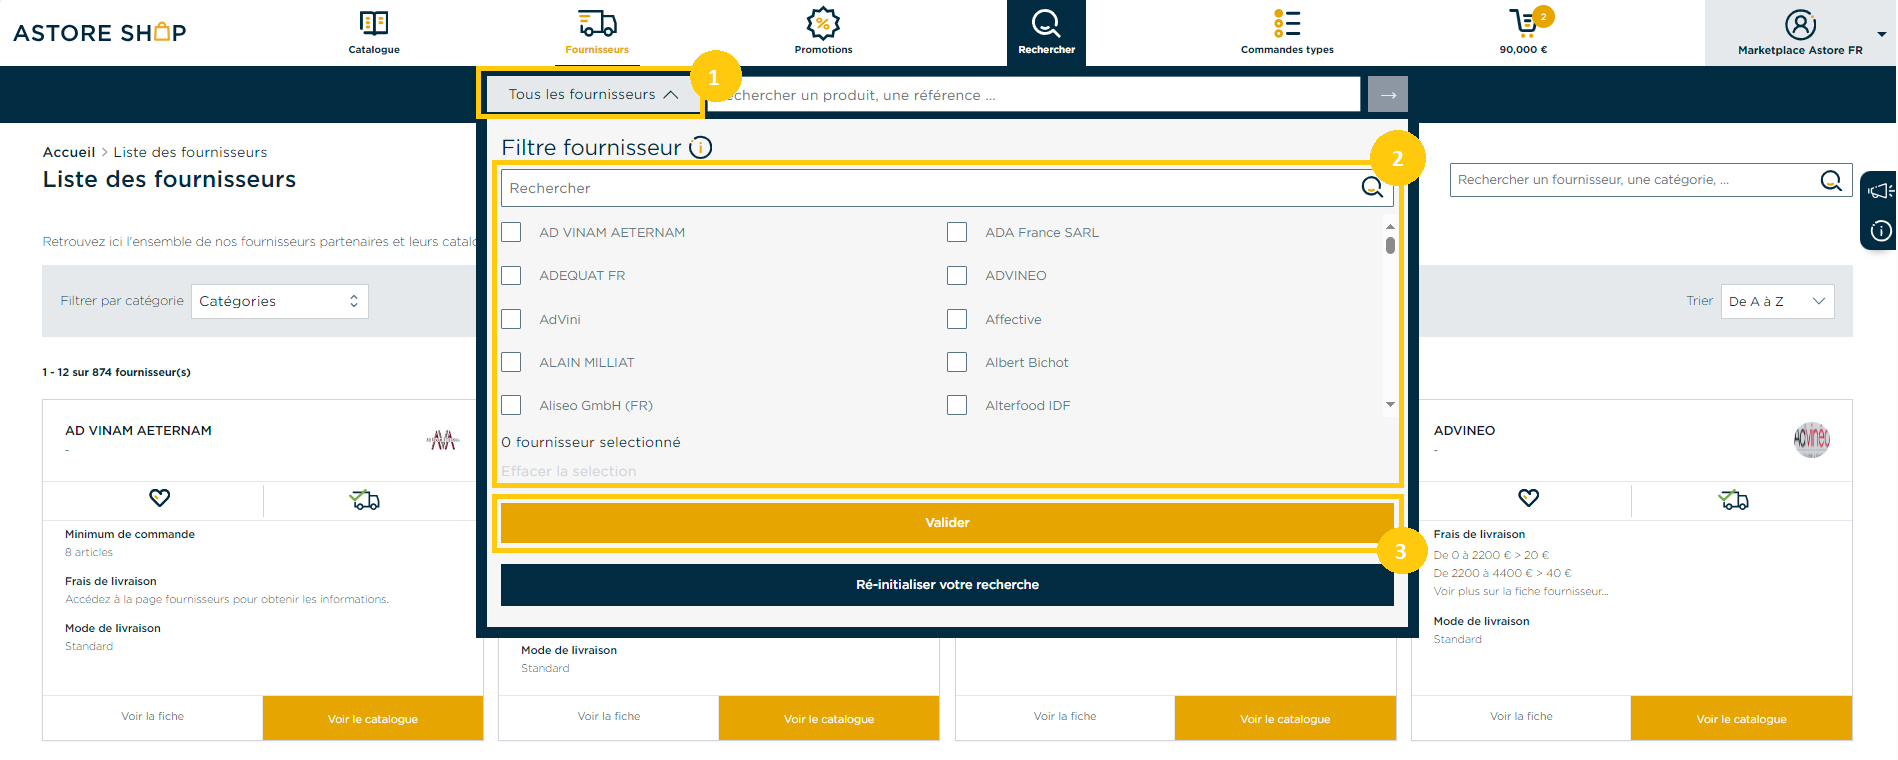Image resolution: width=1898 pixels, height=760 pixels.
Task: Submit the search with the arrow button
Action: click(x=1388, y=95)
